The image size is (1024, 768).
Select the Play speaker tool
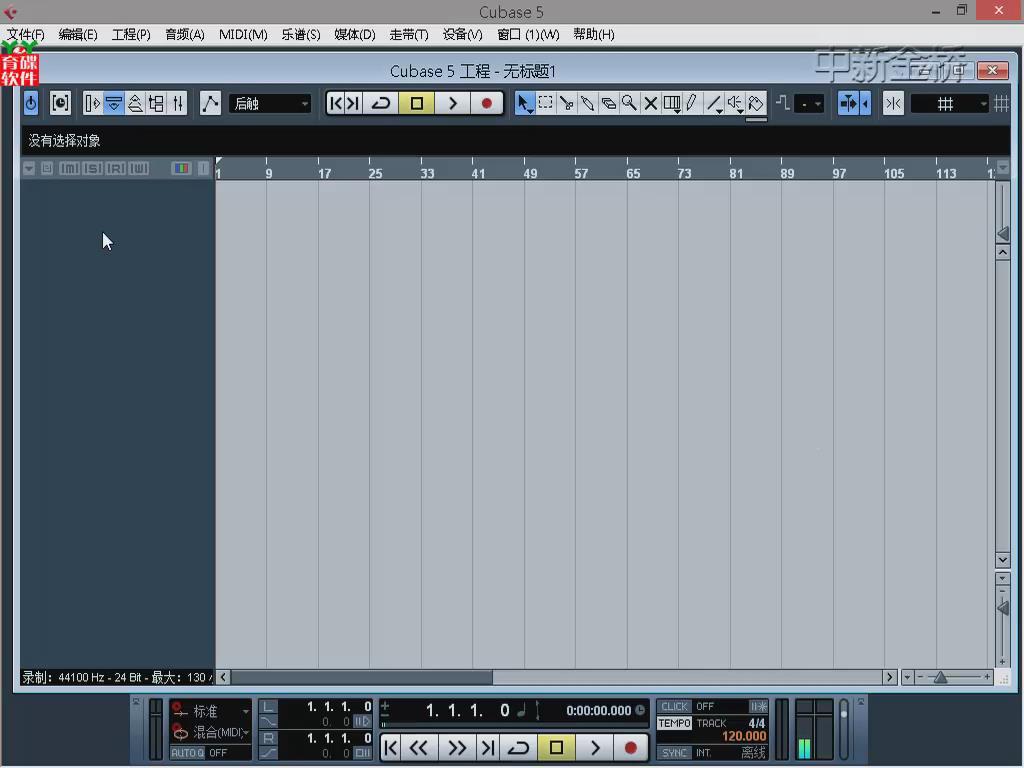click(735, 103)
